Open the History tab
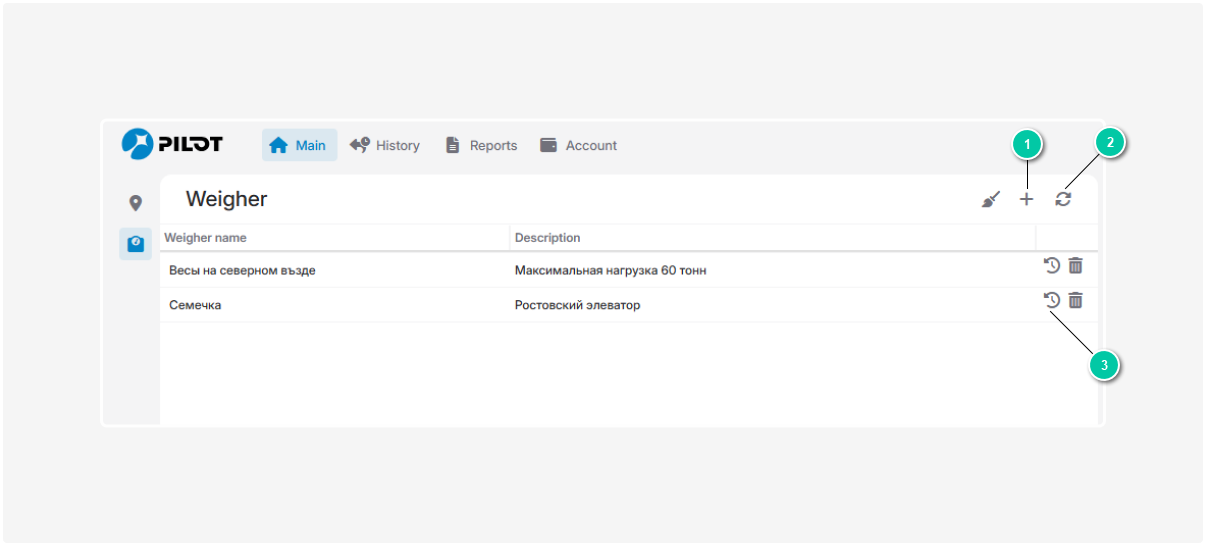This screenshot has width=1206, height=546. 385,146
